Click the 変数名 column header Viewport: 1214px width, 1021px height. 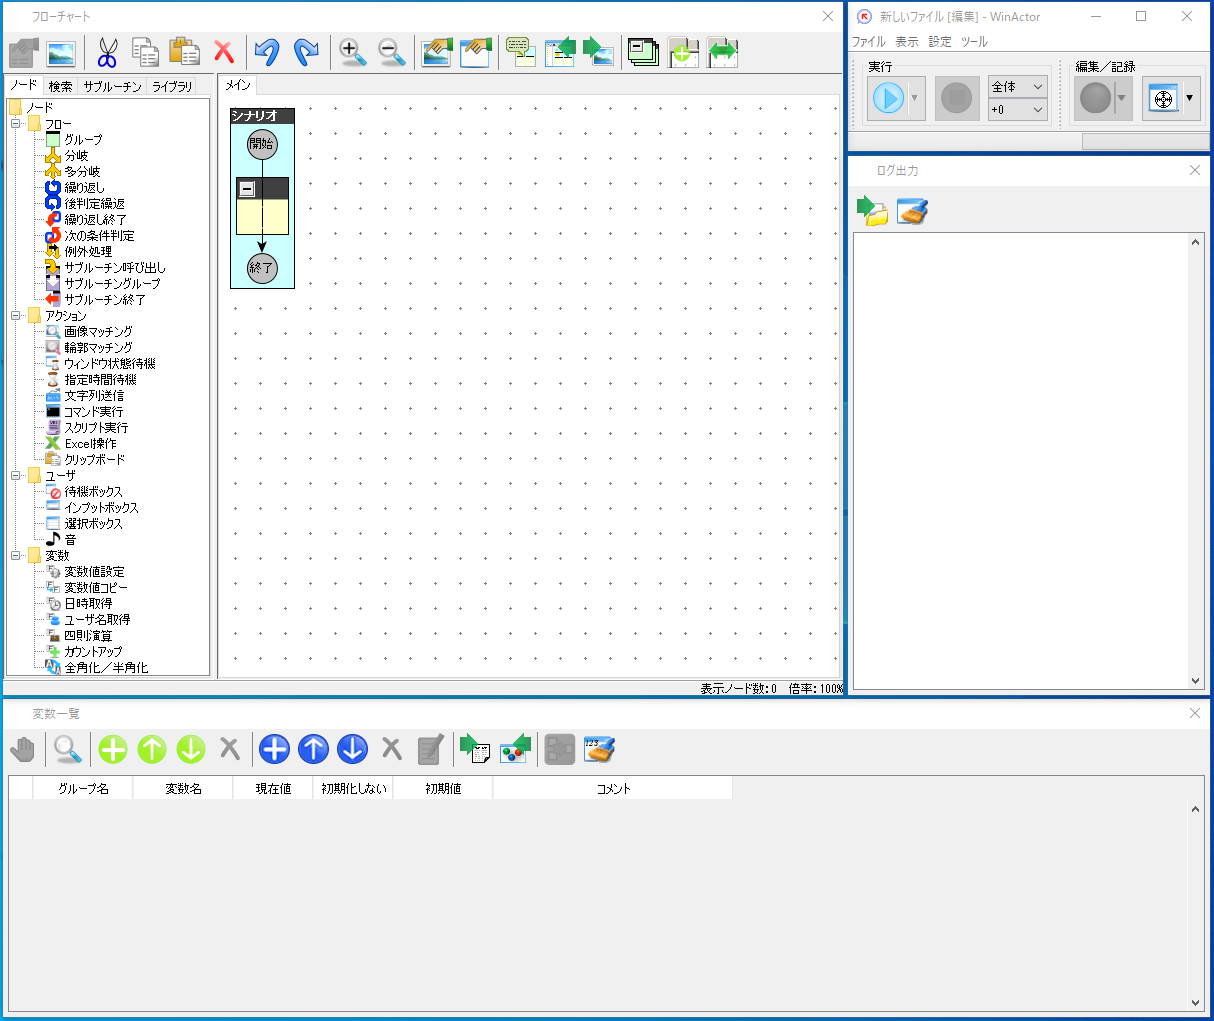(x=183, y=789)
